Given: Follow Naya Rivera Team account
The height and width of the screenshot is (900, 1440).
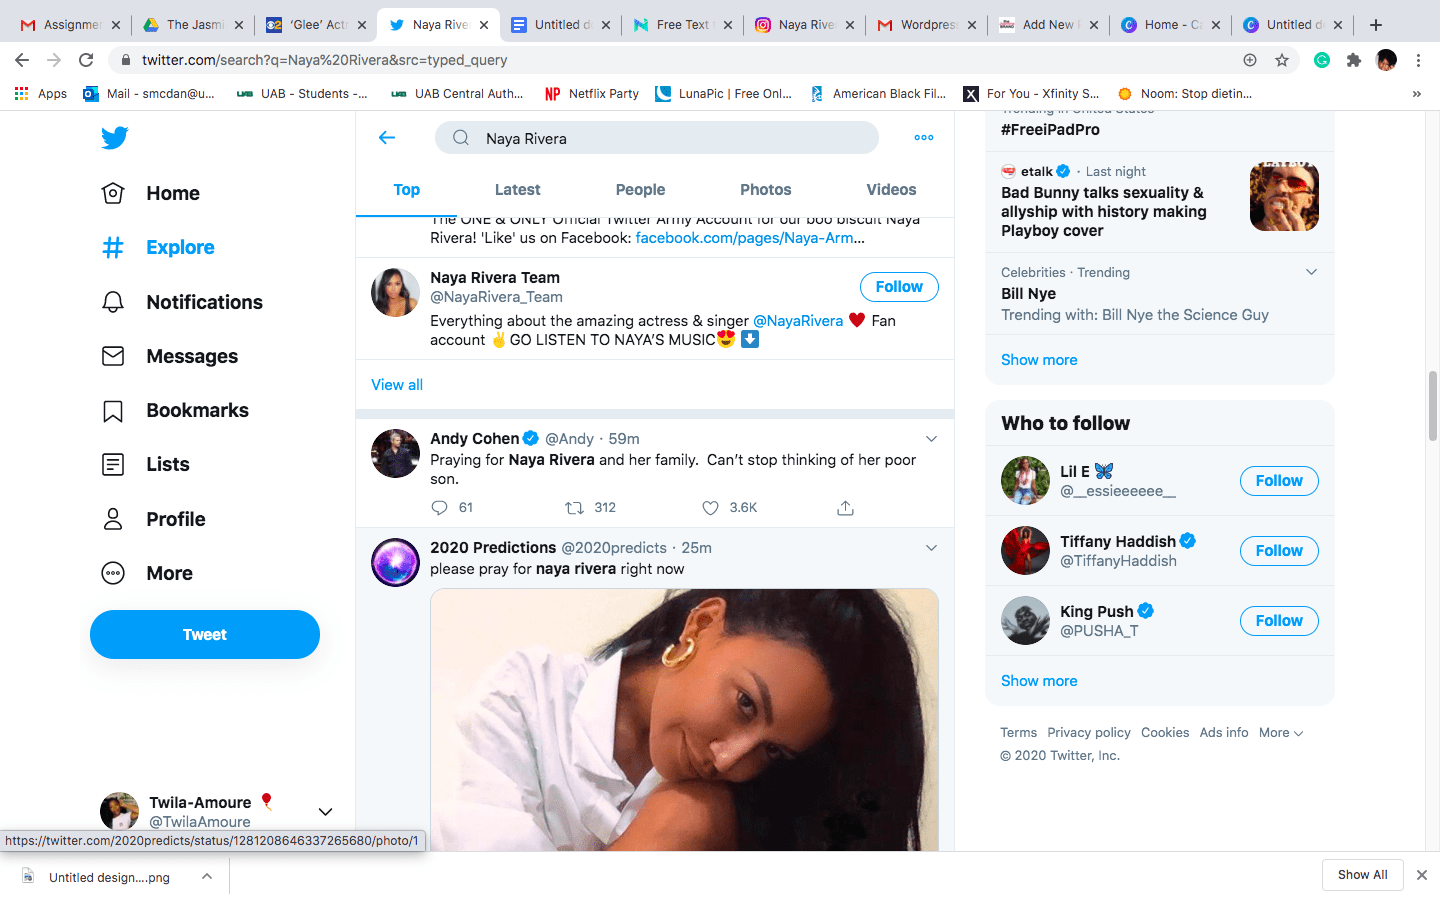Looking at the screenshot, I should click(899, 287).
